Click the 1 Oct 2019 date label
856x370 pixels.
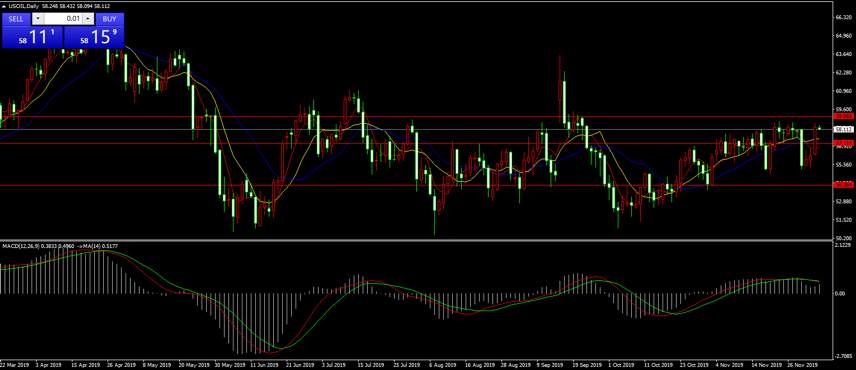pyautogui.click(x=622, y=364)
